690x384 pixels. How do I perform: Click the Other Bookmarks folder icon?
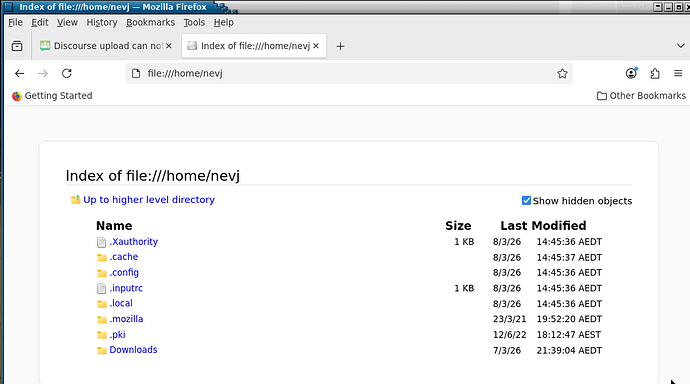pos(602,96)
